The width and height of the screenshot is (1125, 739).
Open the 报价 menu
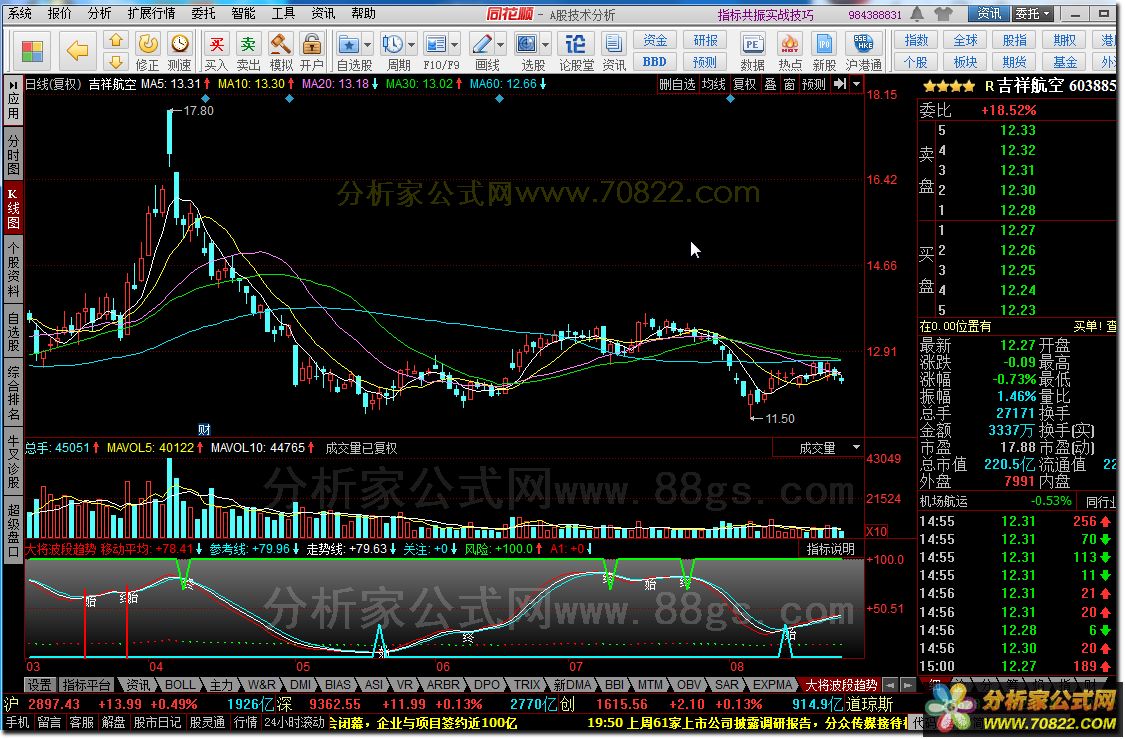60,13
